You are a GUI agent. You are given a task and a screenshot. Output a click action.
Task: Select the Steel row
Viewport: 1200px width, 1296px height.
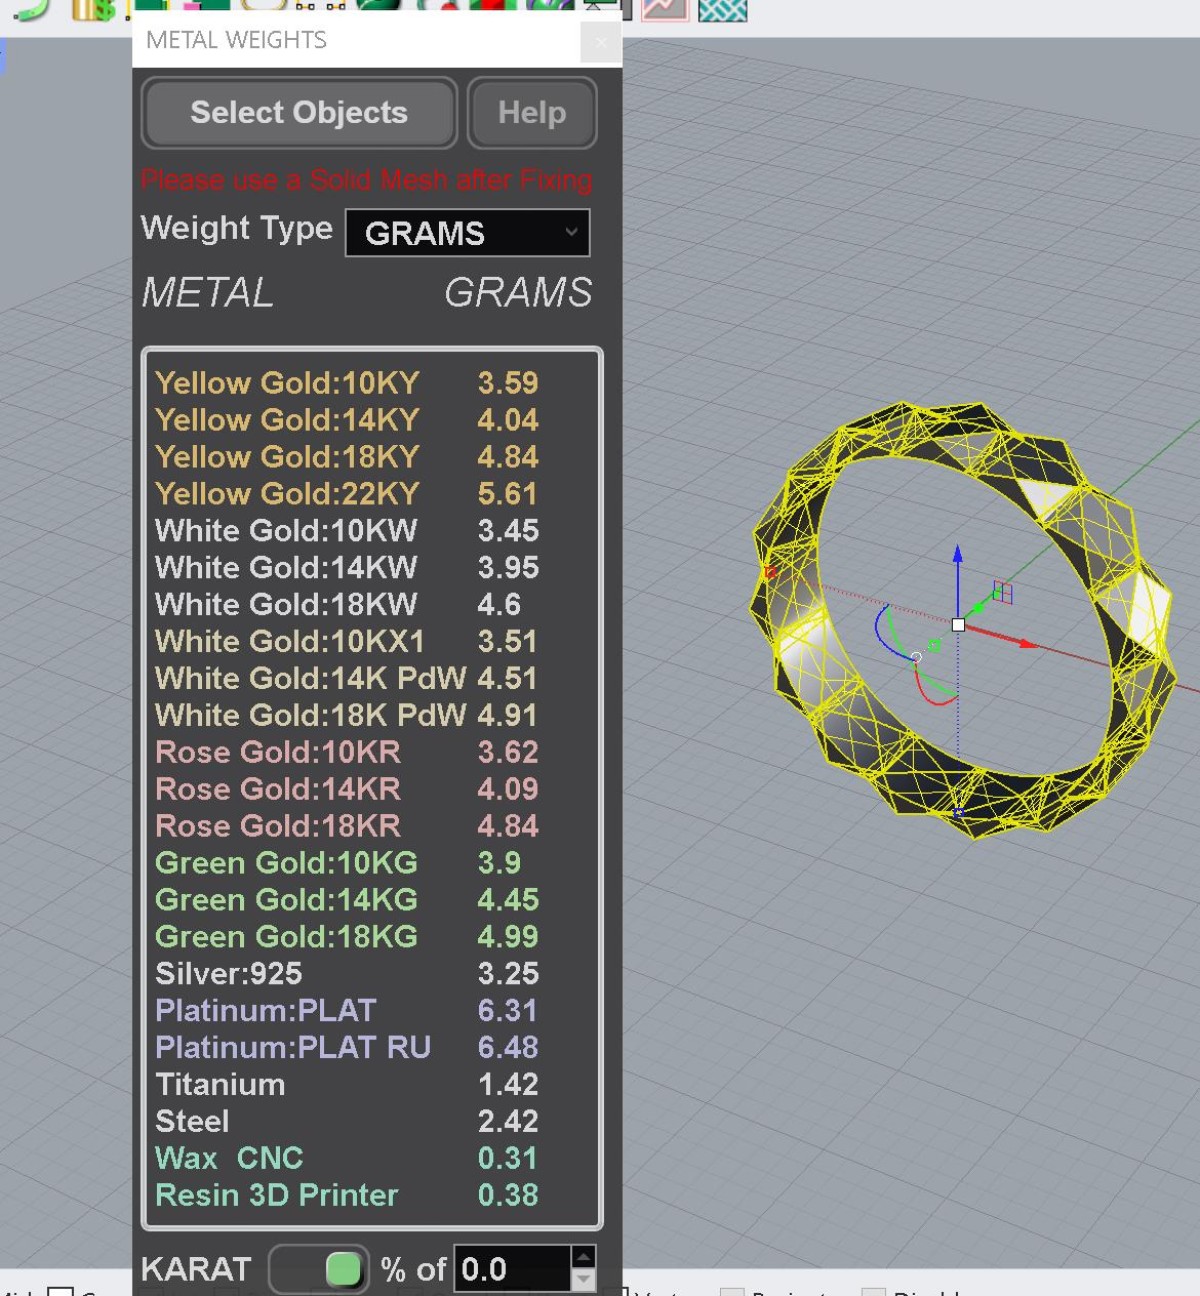(347, 1122)
